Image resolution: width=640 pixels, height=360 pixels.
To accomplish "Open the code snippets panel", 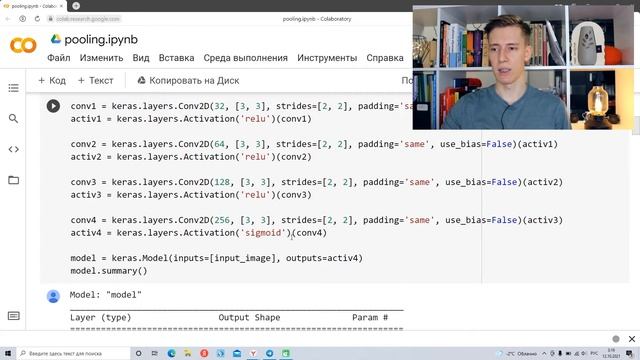I will pos(13,149).
